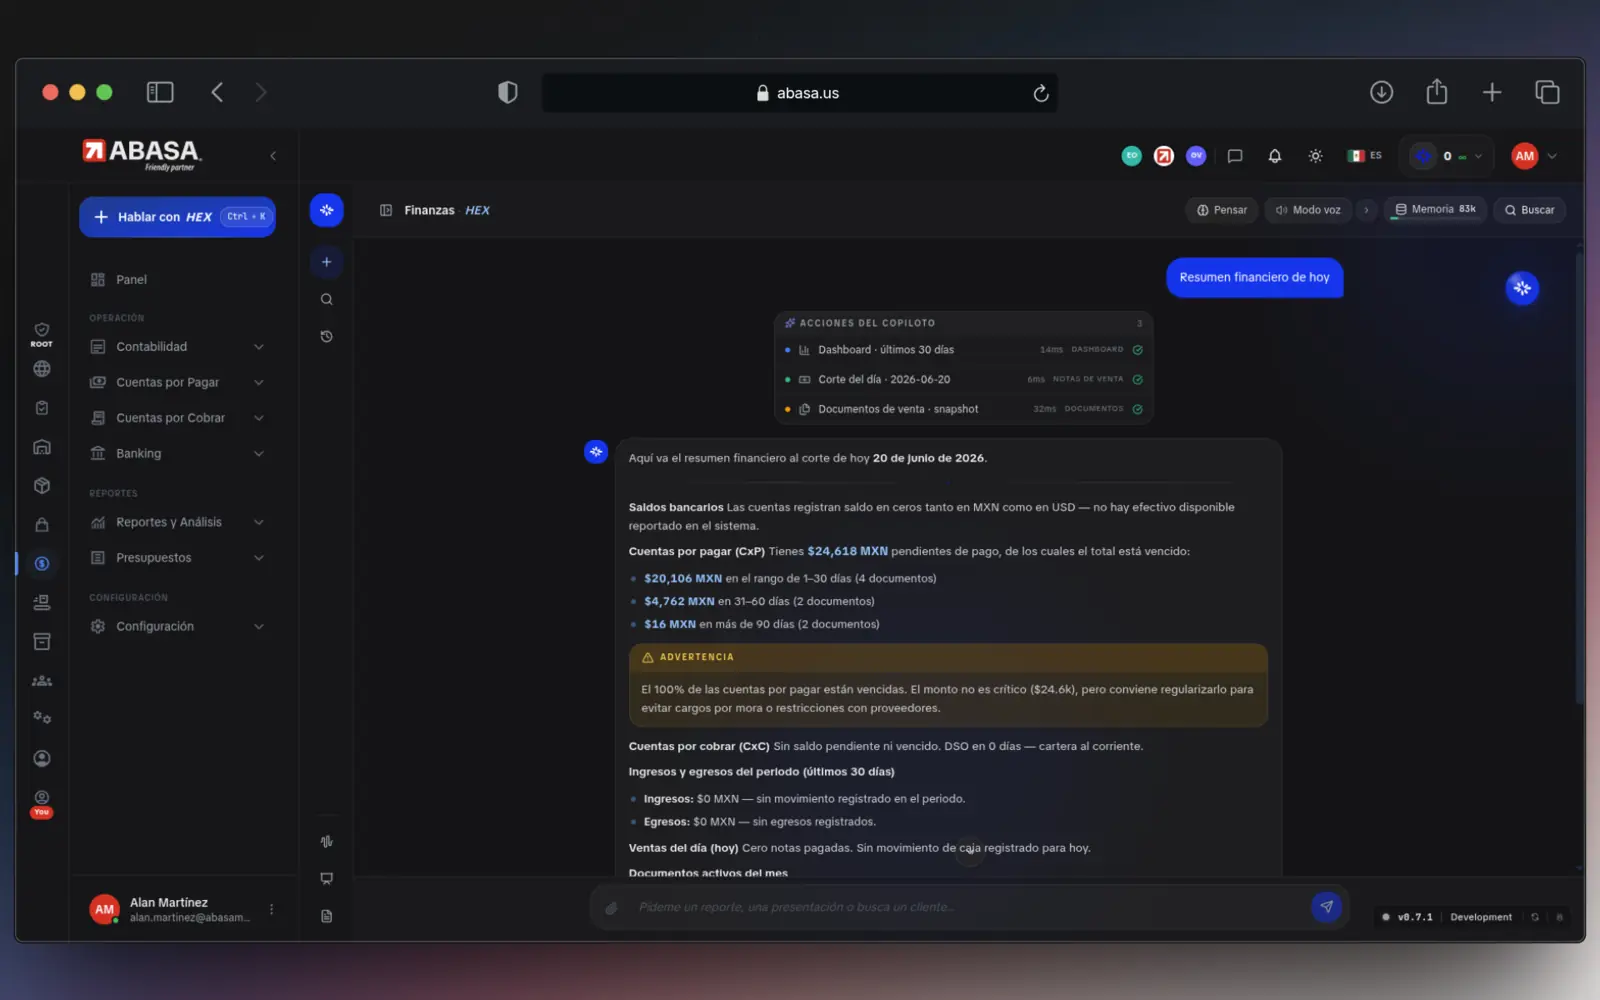
Task: Open Memoria 83k memory indicator
Action: pos(1435,210)
